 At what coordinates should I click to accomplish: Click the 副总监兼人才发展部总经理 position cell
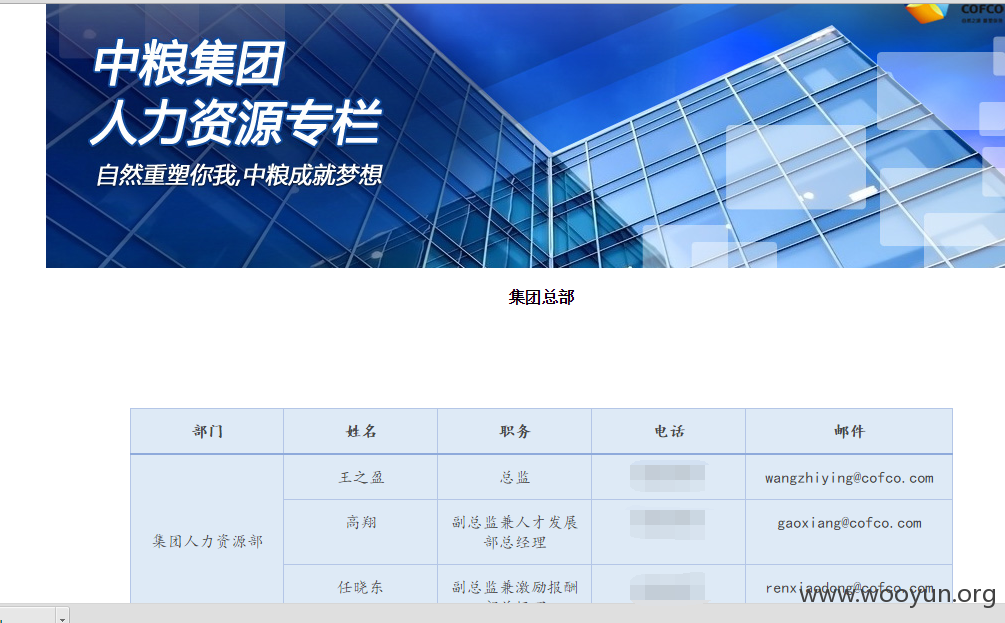[515, 532]
